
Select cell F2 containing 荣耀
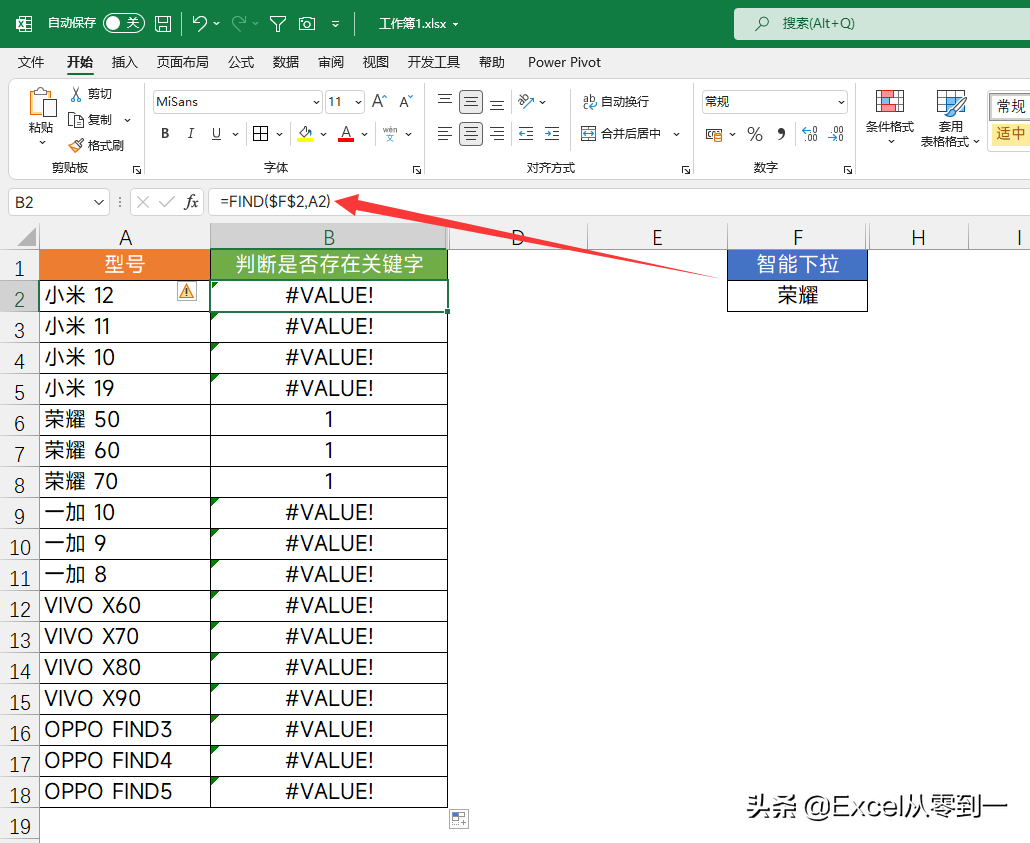pos(797,296)
